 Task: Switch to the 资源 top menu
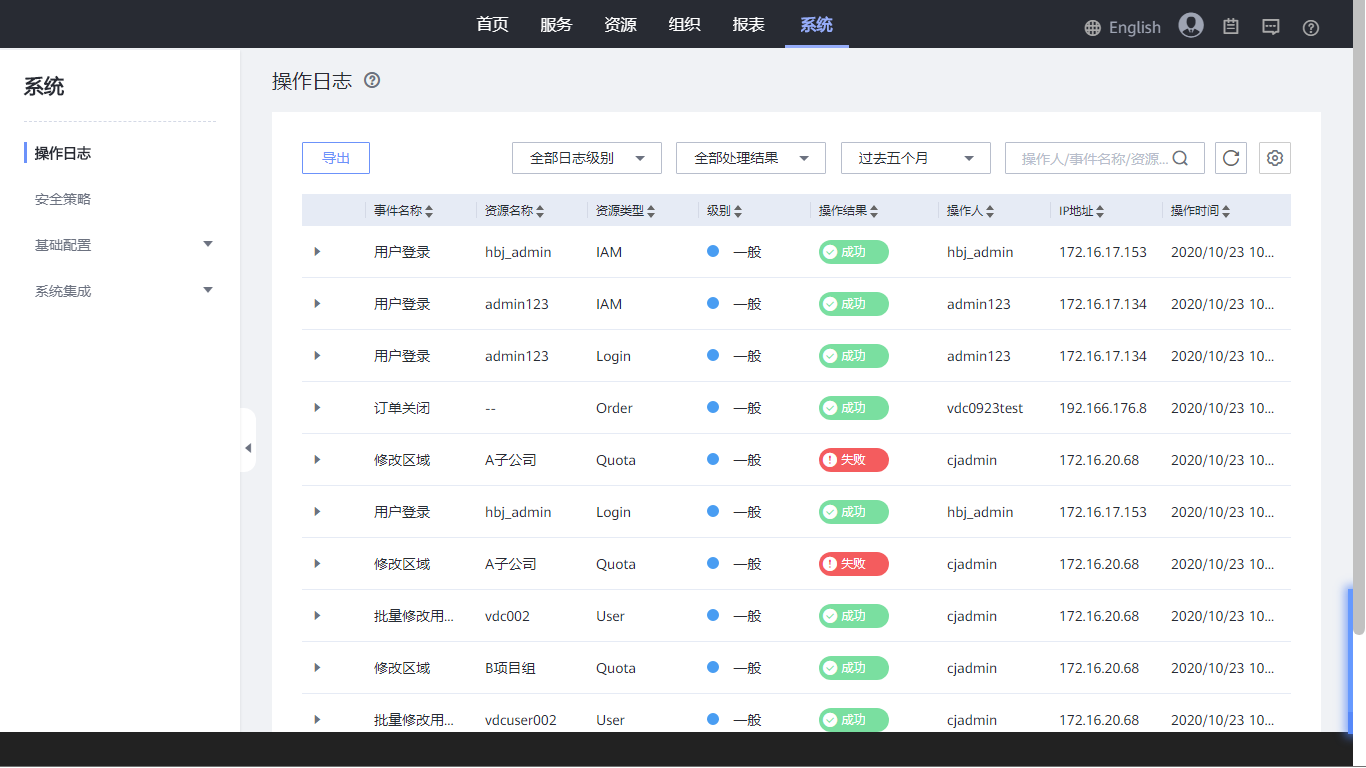coord(620,25)
